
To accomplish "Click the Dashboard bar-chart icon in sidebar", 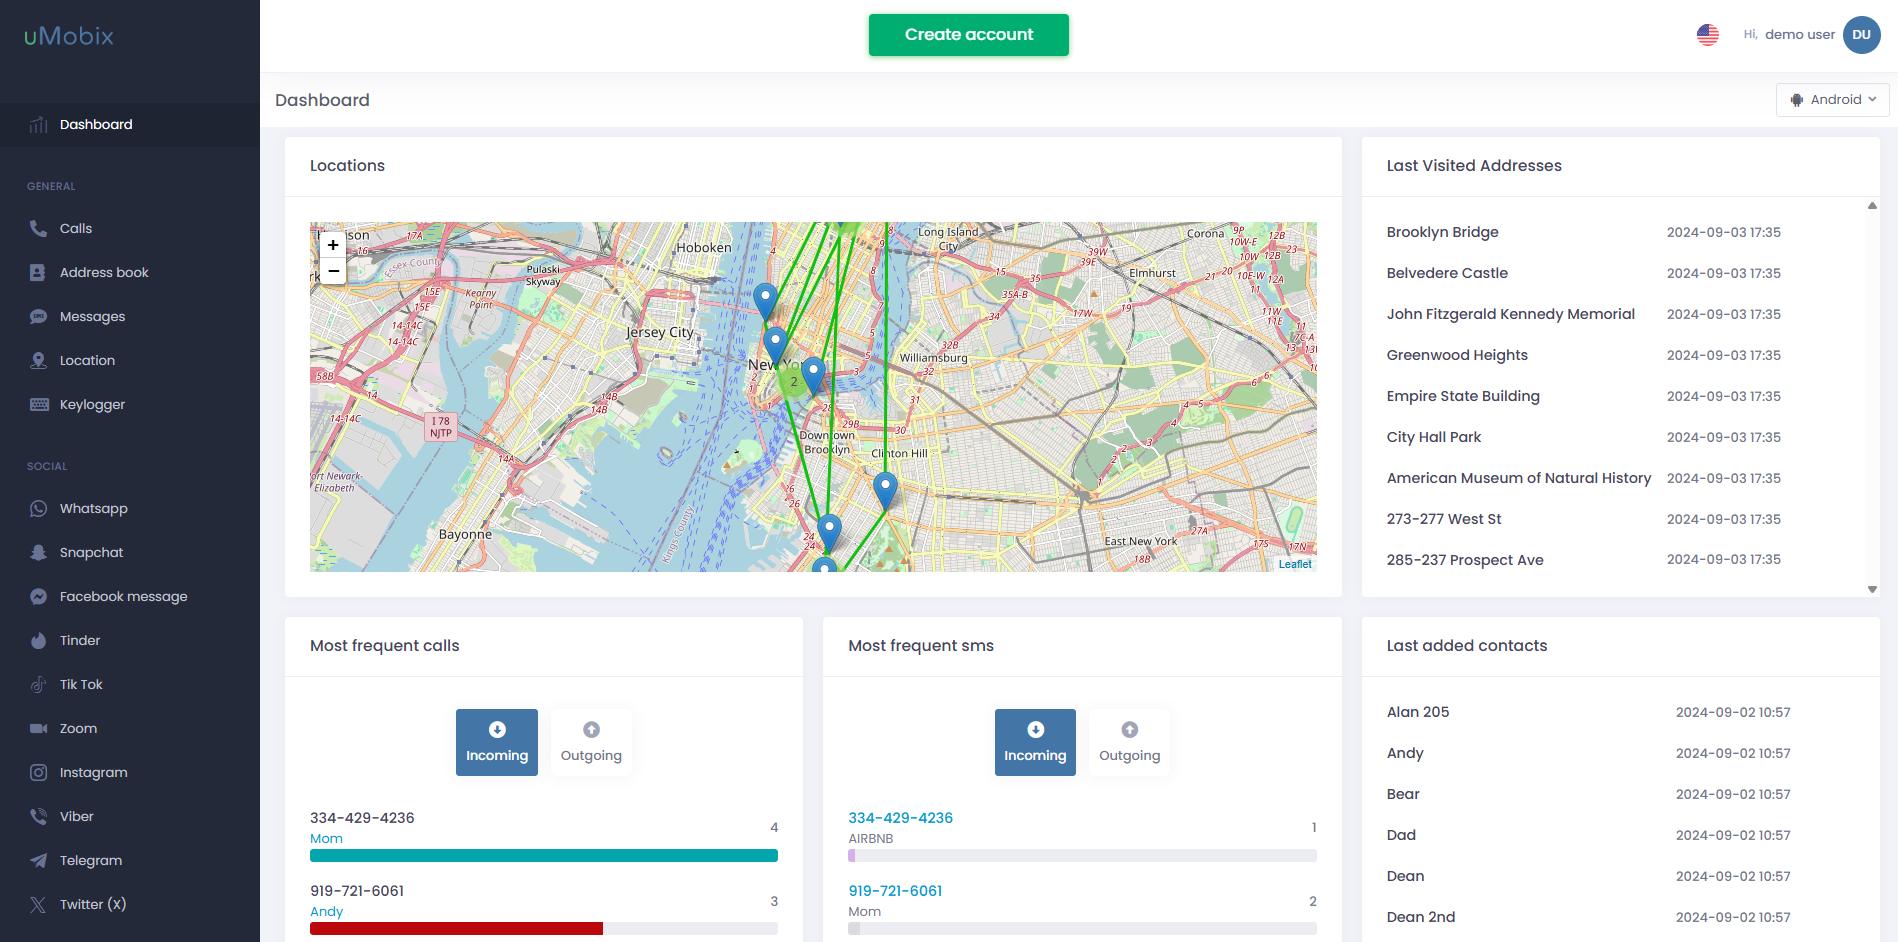I will tap(38, 125).
